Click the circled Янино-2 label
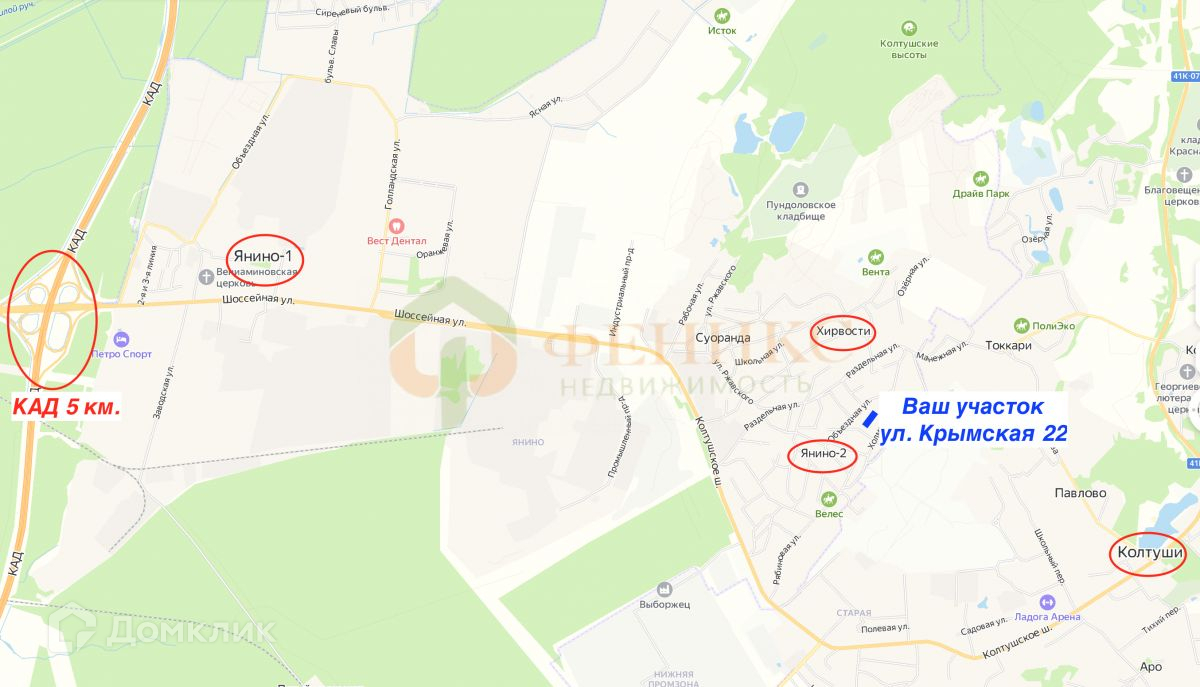 [824, 456]
